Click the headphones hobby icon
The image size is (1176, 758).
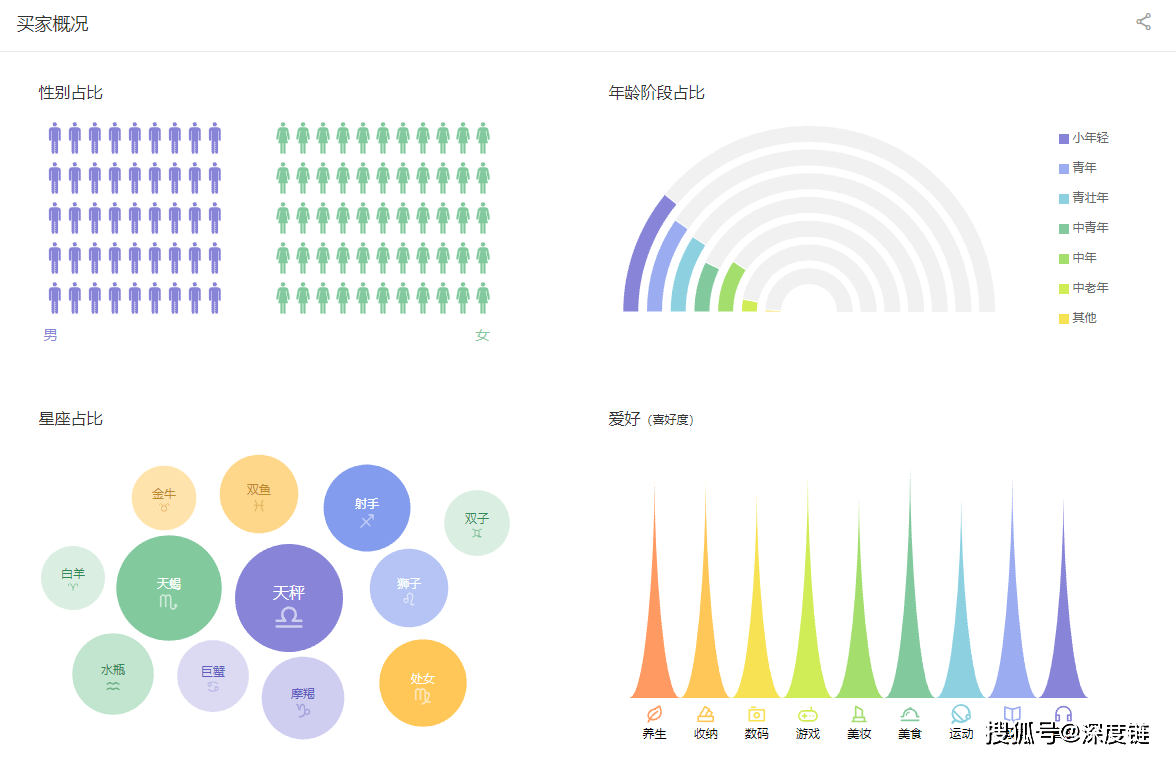coord(1063,714)
